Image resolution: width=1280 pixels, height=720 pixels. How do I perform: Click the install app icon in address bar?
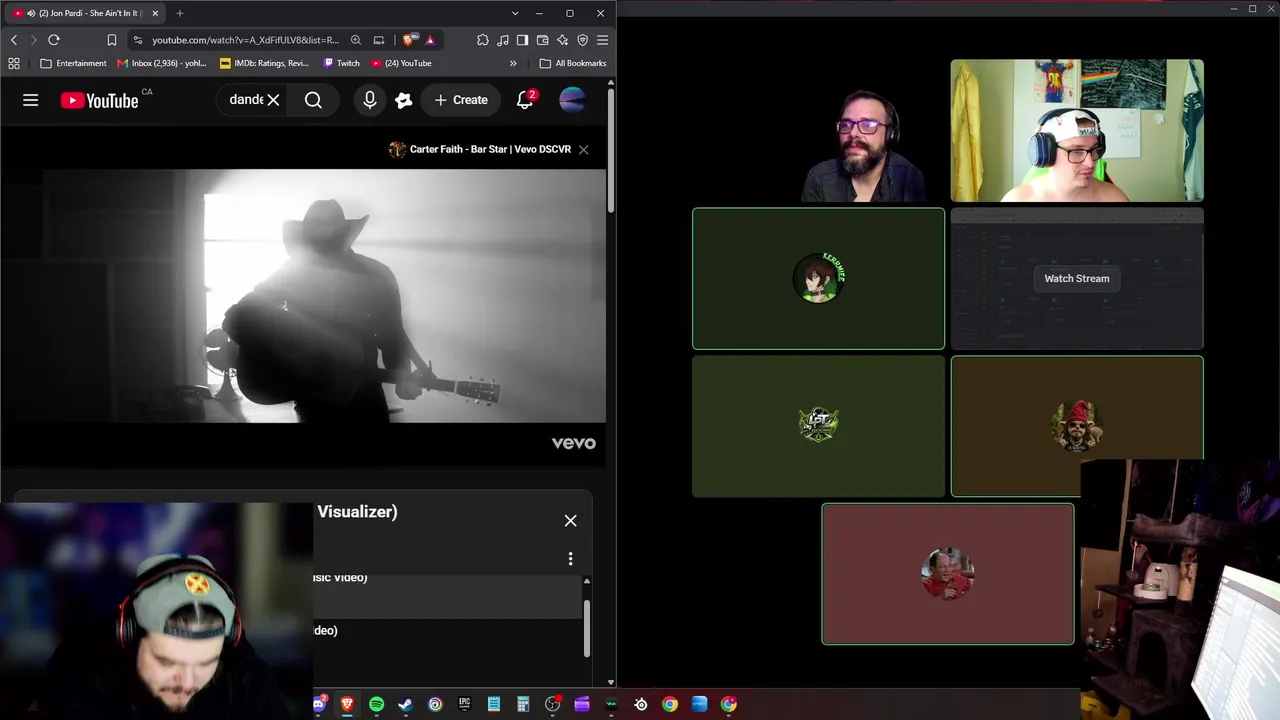pos(379,40)
